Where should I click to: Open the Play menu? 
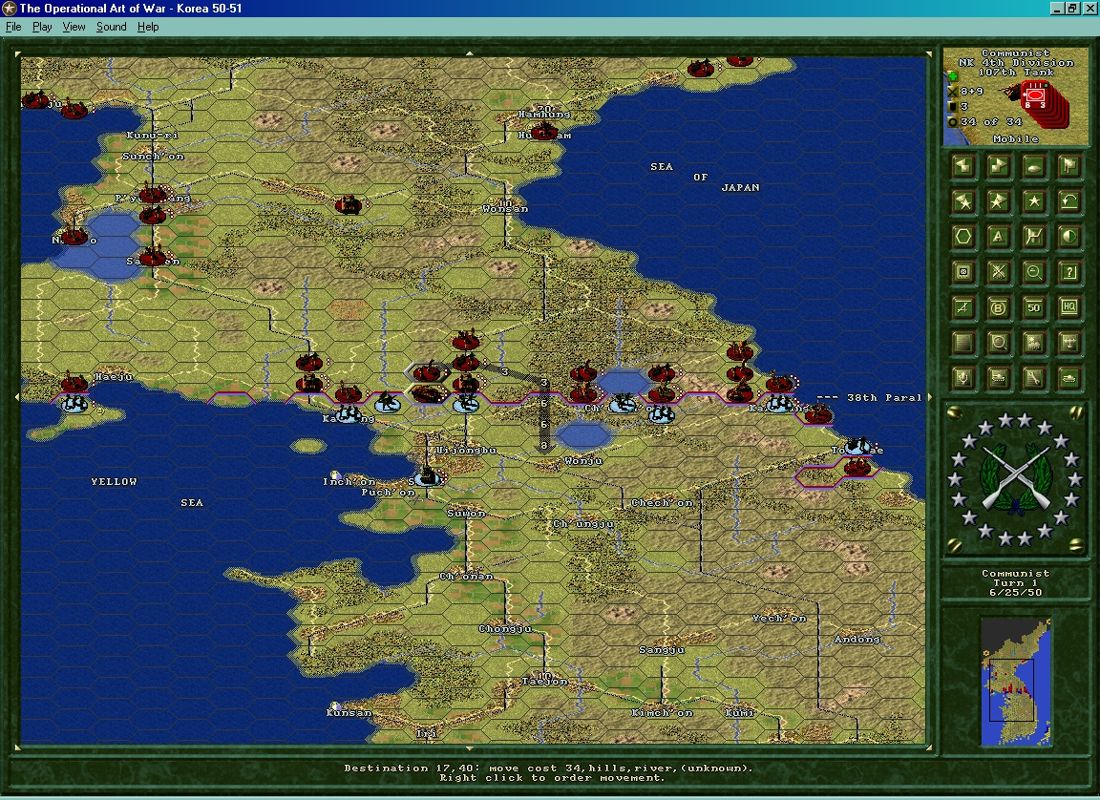[42, 27]
